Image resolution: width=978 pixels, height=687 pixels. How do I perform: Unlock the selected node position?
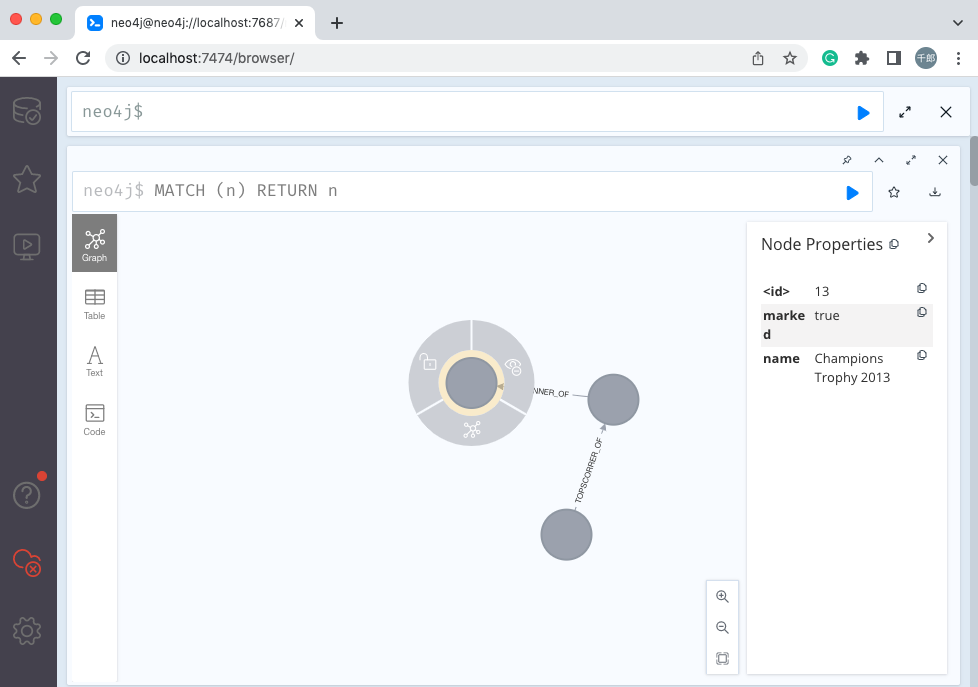tap(428, 361)
